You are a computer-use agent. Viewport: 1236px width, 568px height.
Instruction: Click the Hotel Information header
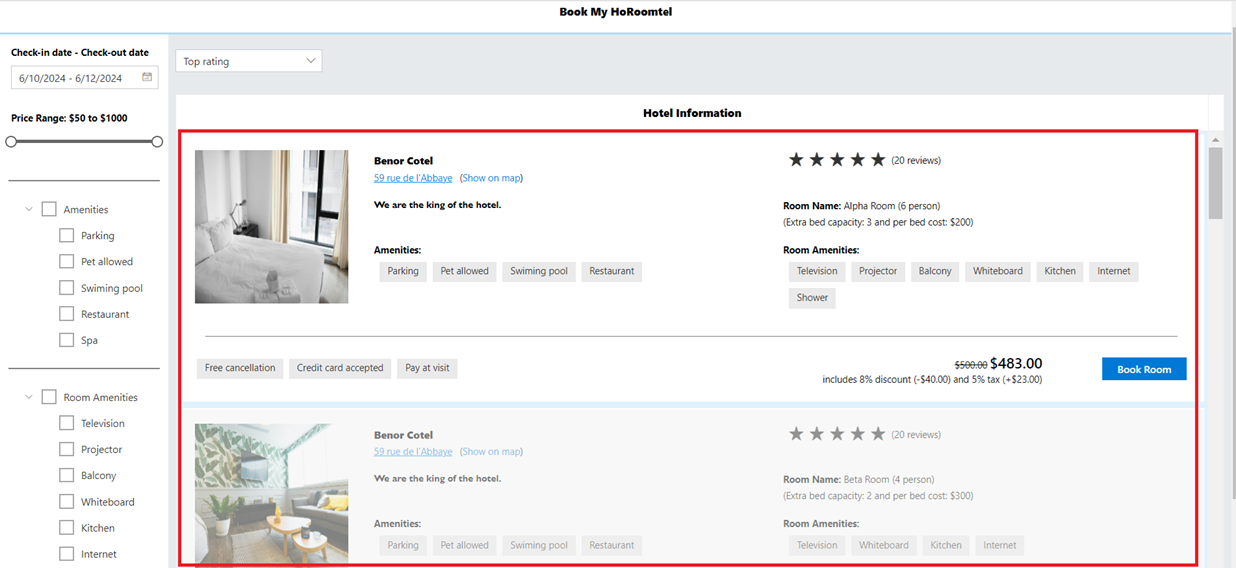click(x=692, y=113)
